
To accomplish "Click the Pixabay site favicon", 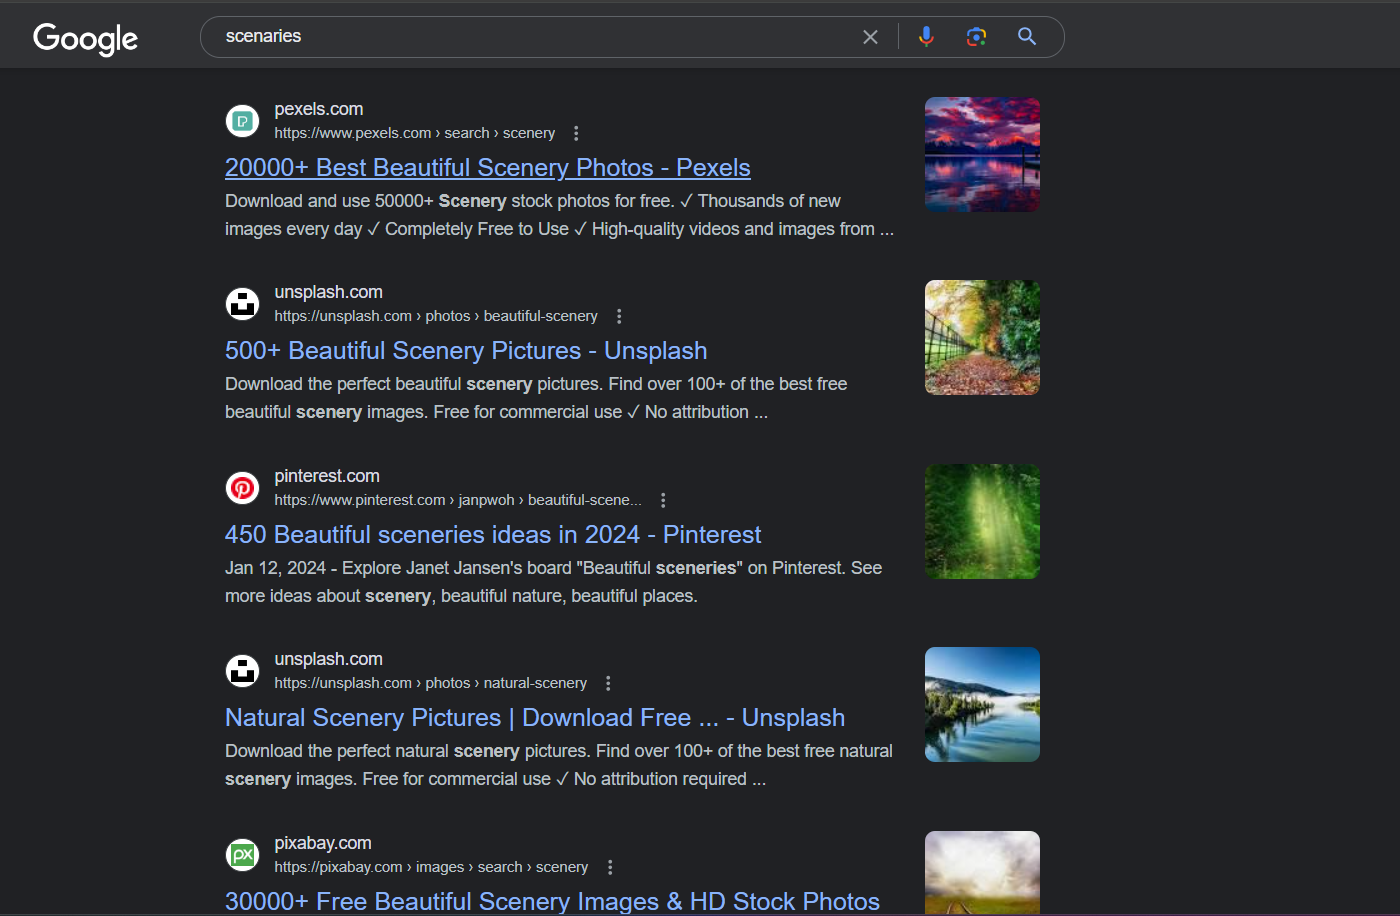I will 242,855.
